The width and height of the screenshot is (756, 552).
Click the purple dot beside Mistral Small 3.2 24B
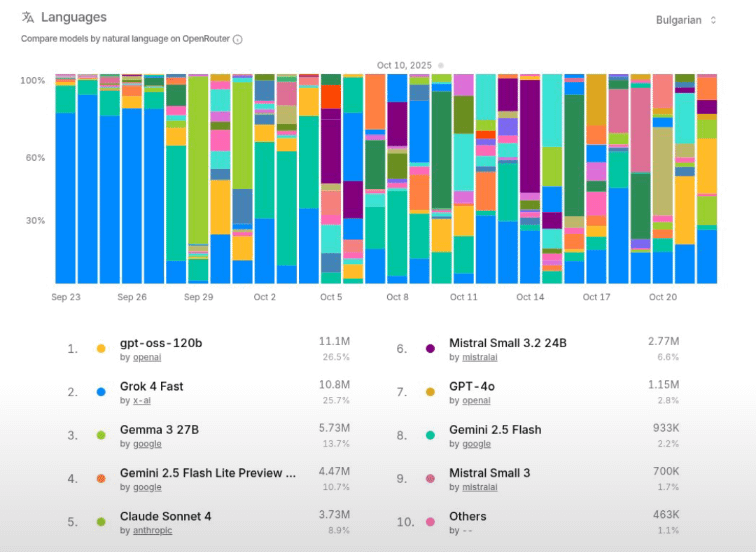click(430, 349)
